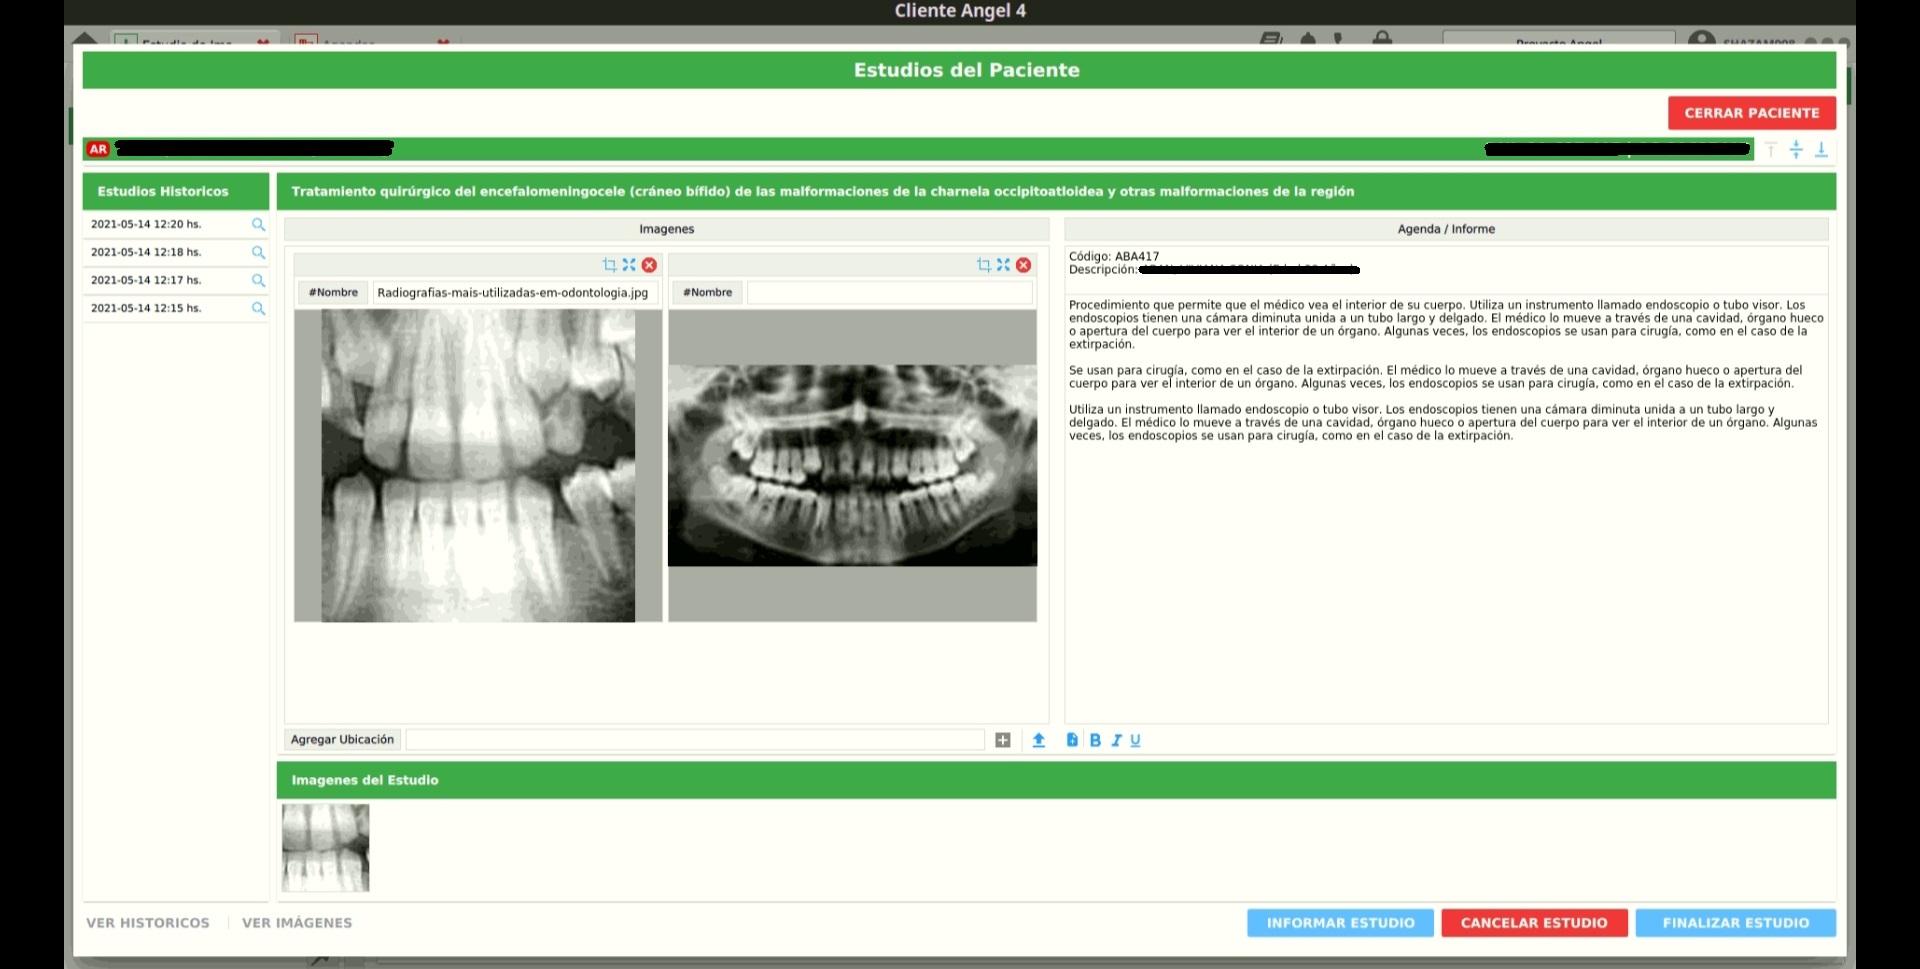Screen dimensions: 1920x969
Task: Expand the panoramic x-ray to fullscreen
Action: 1003,265
